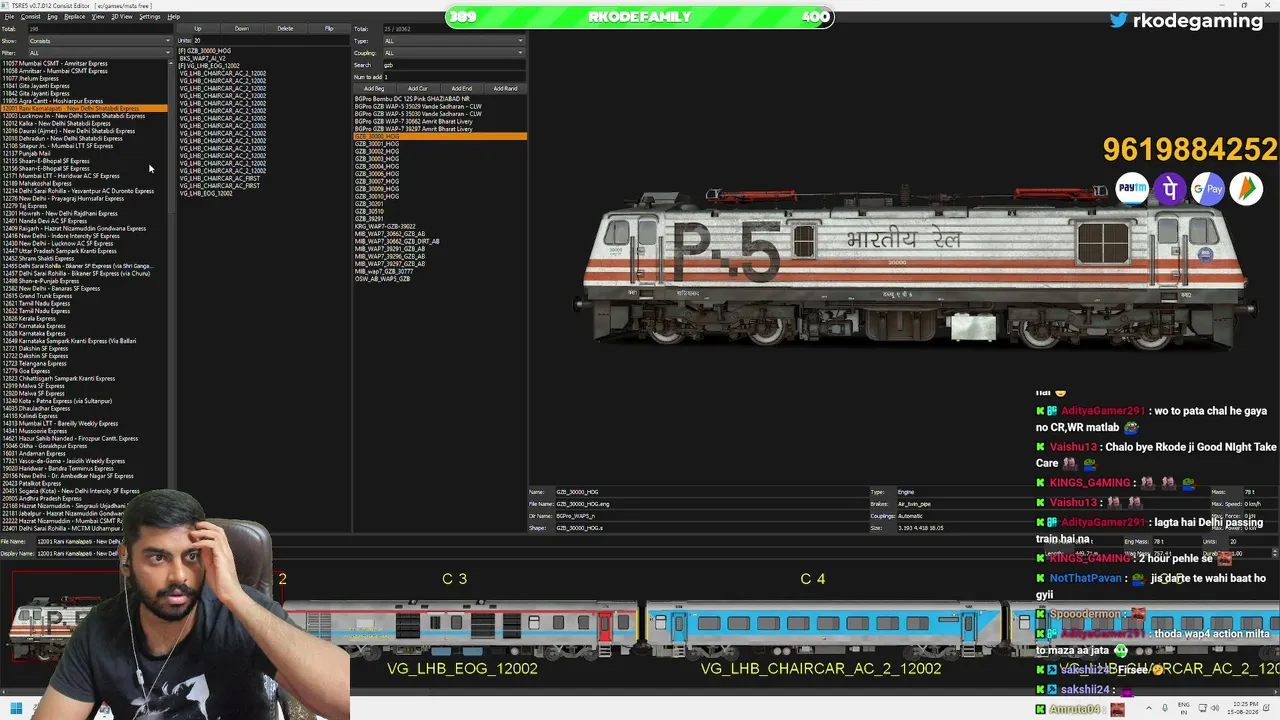1280x720 pixels.
Task: Click the Google Pay icon
Action: [x=1208, y=188]
